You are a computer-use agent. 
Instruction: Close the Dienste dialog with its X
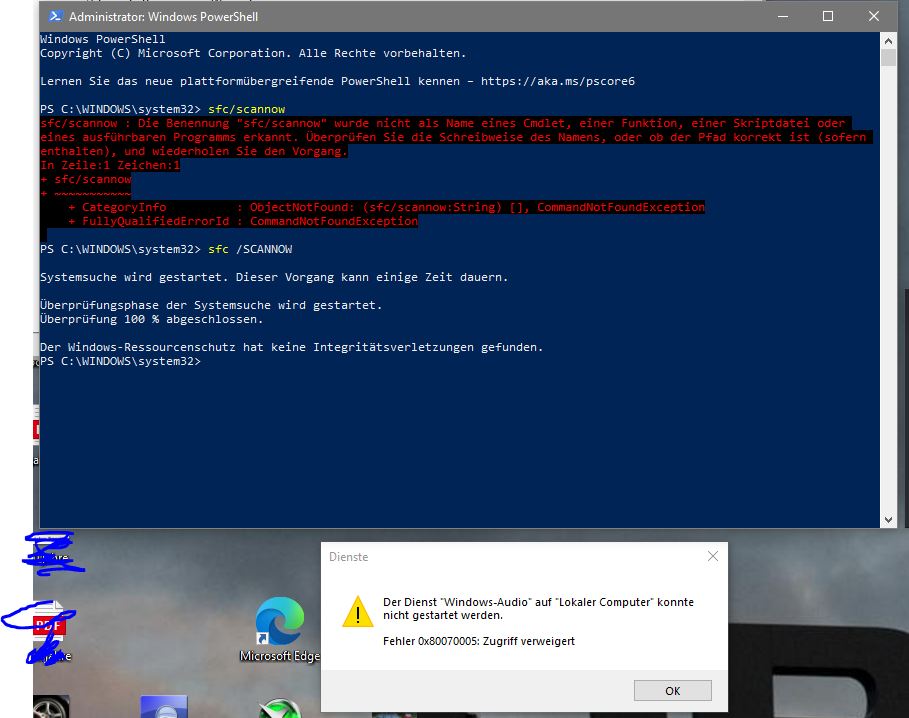[712, 556]
